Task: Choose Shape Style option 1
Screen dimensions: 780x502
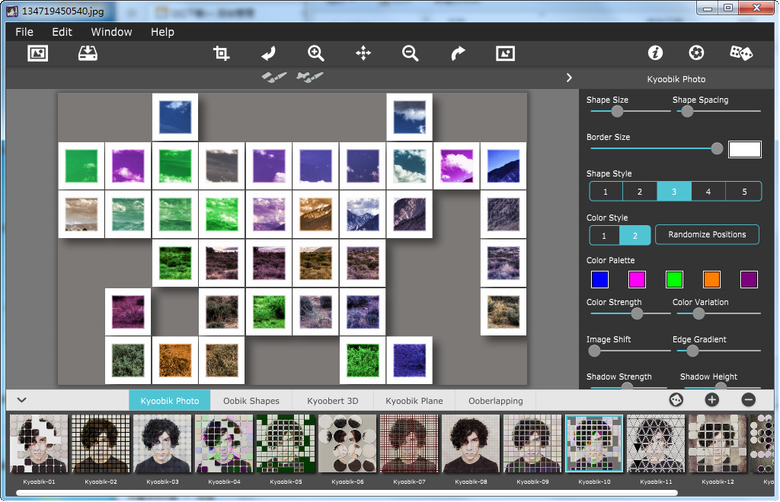Action: coord(606,192)
